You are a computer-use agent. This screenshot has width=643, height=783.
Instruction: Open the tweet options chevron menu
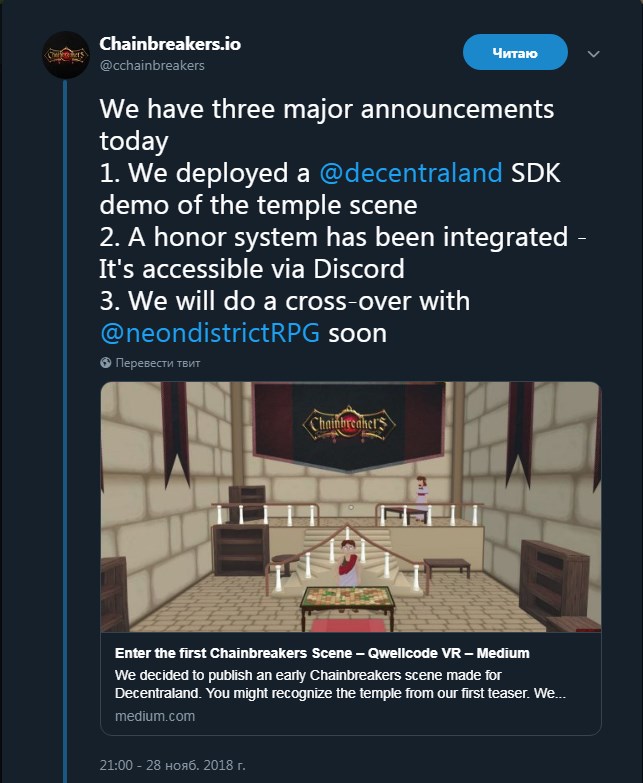(x=593, y=53)
